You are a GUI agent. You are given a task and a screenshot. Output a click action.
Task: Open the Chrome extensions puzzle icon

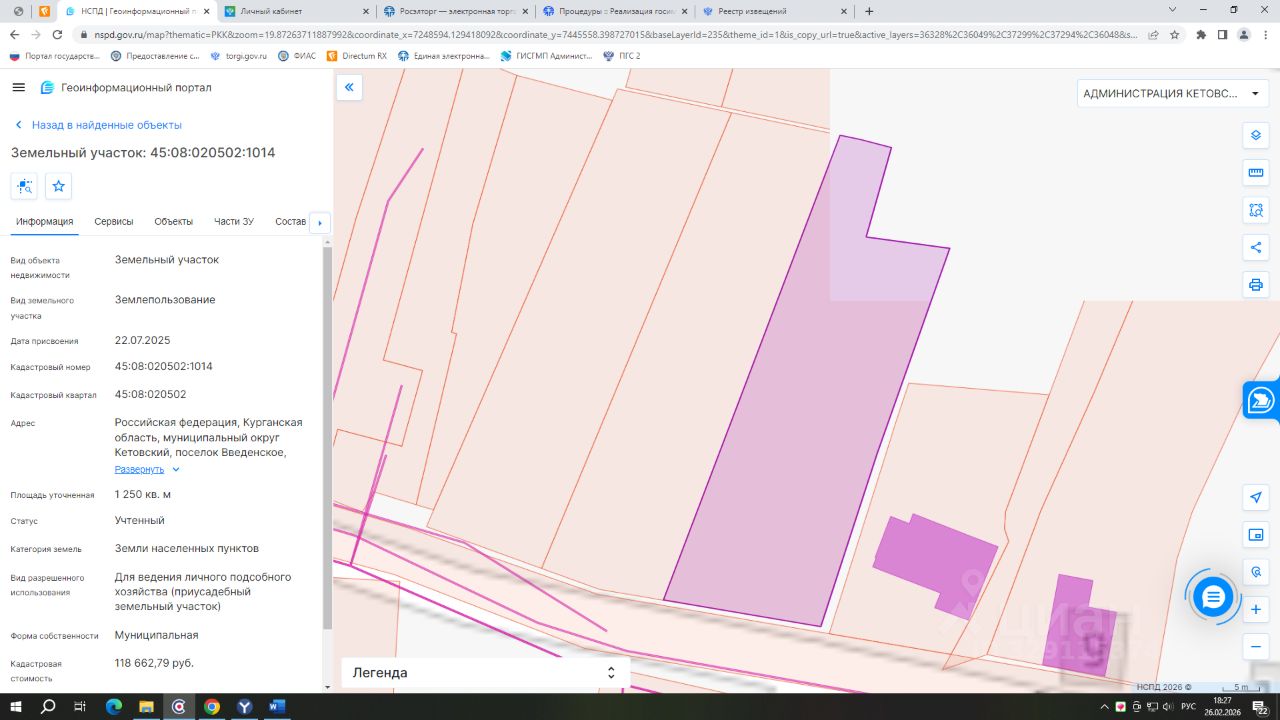(1201, 34)
